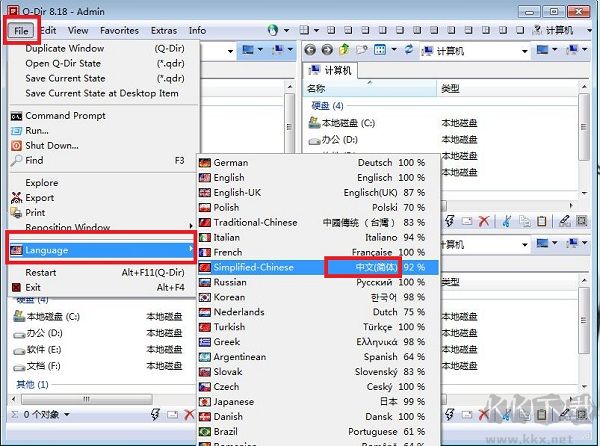Viewport: 600px width, 446px height.
Task: Select the English-UK language entry
Action: click(x=318, y=192)
